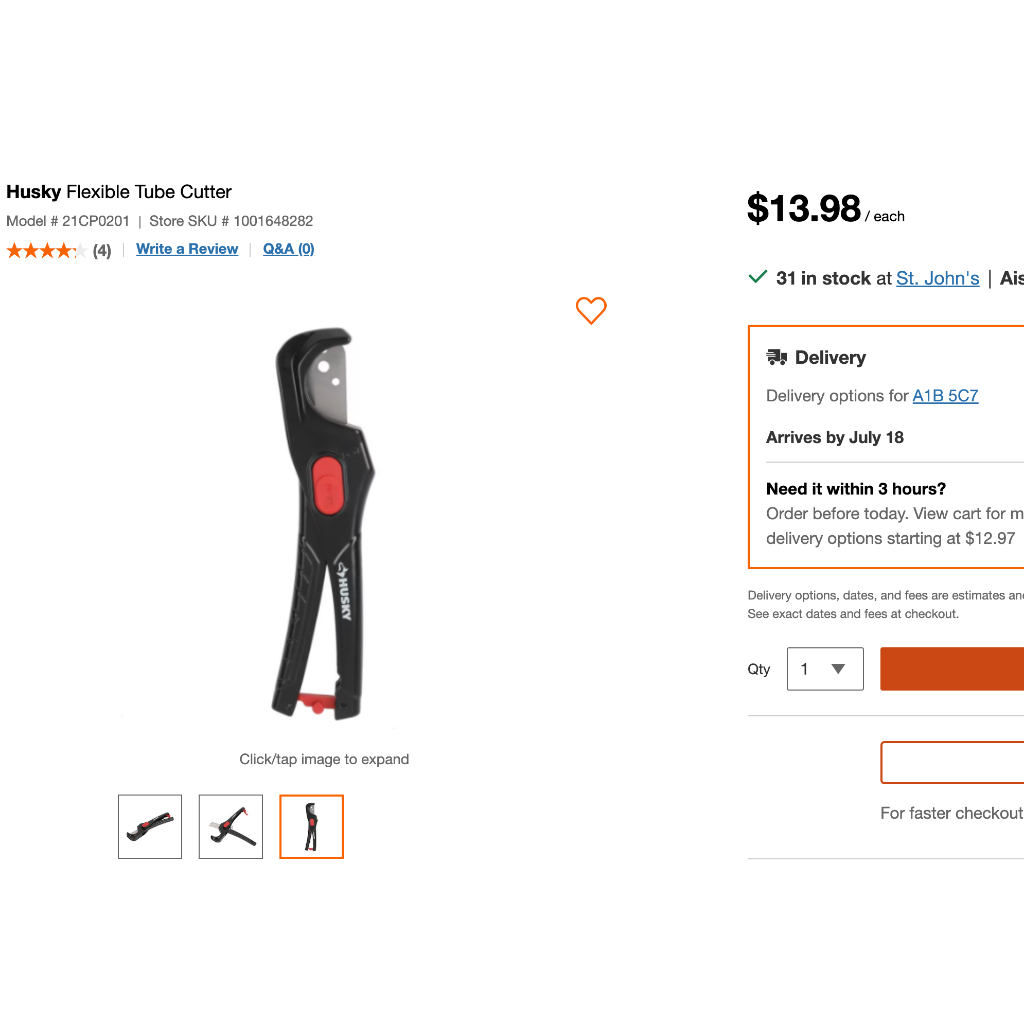The image size is (1024, 1024).
Task: Select the third highlighted thumbnail
Action: 311,827
